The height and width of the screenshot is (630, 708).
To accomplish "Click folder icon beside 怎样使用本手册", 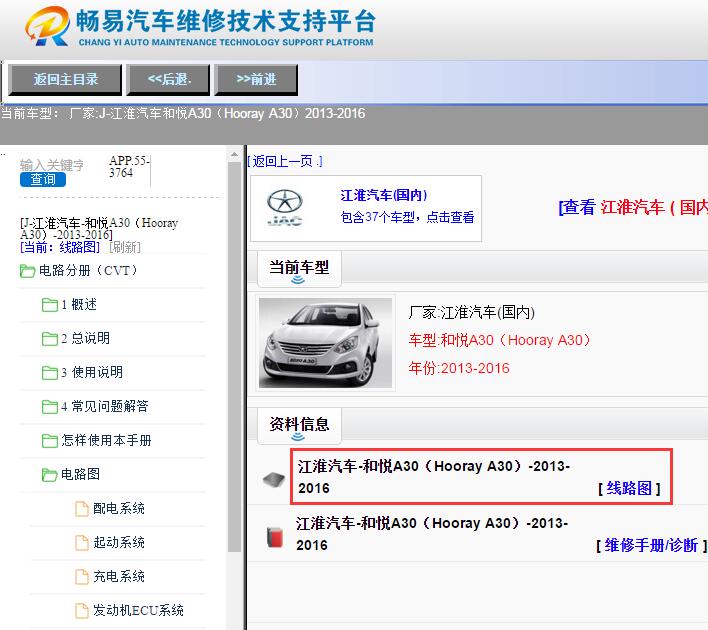I will coord(50,440).
